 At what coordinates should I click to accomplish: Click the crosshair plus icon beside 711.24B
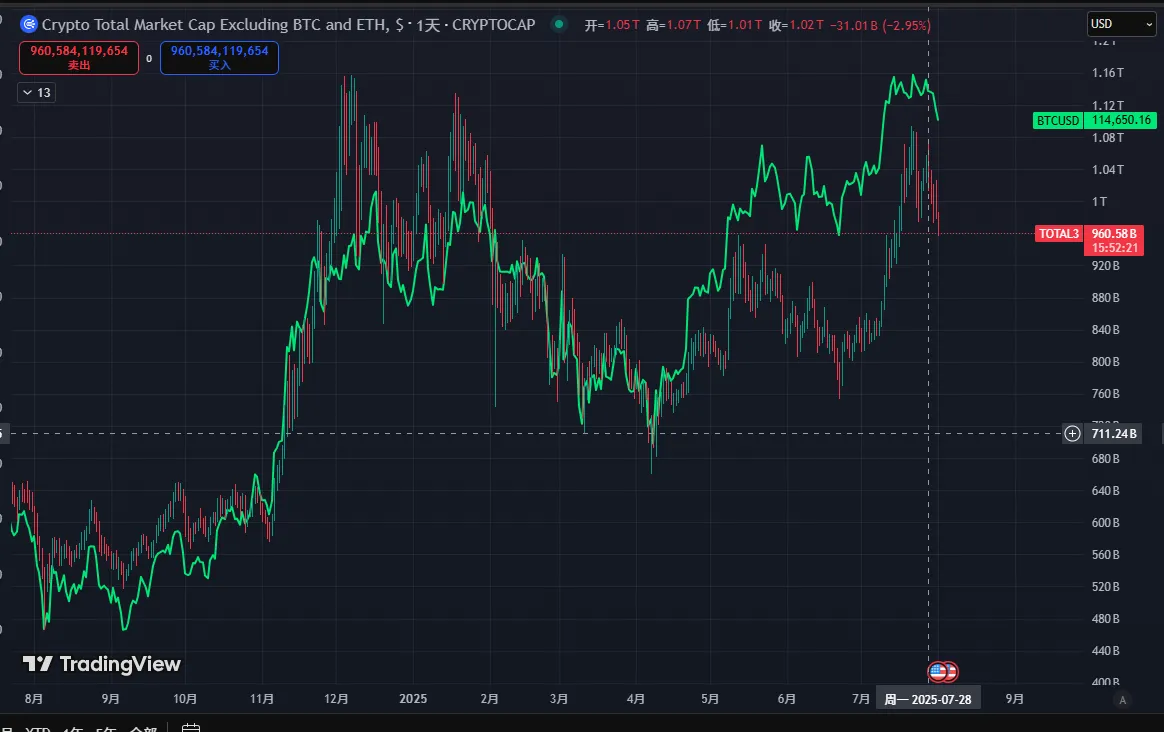[1072, 433]
